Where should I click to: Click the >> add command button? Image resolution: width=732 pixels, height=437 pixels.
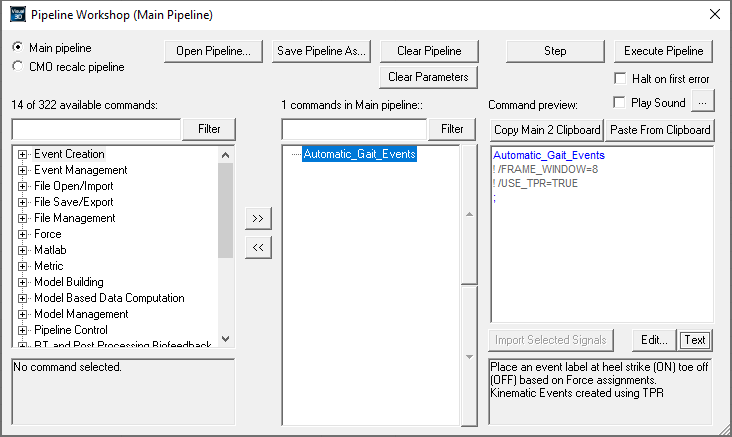pos(257,219)
